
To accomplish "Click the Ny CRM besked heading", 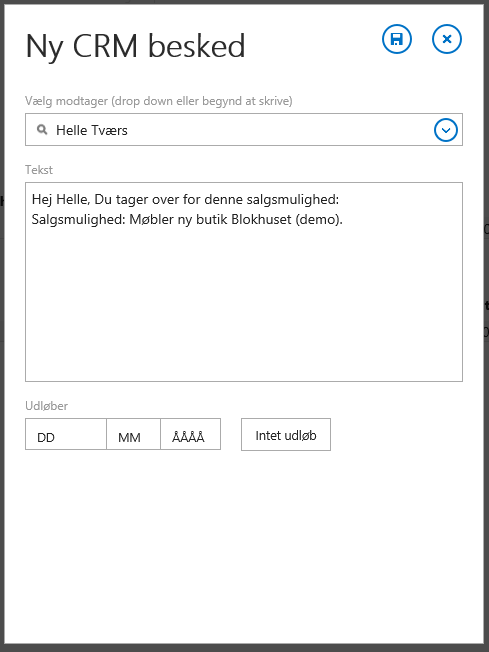I will [136, 46].
